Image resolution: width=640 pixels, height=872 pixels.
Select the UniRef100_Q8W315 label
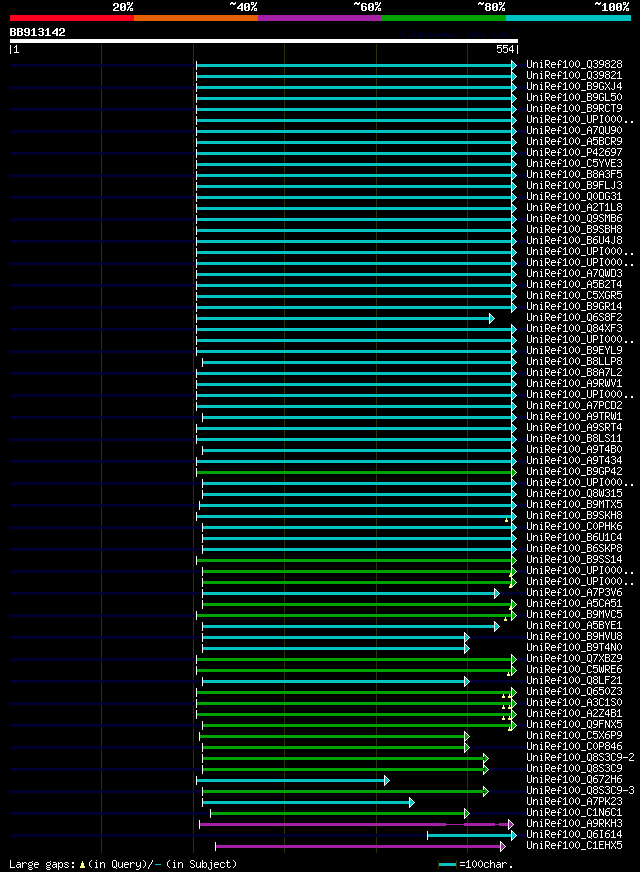574,494
